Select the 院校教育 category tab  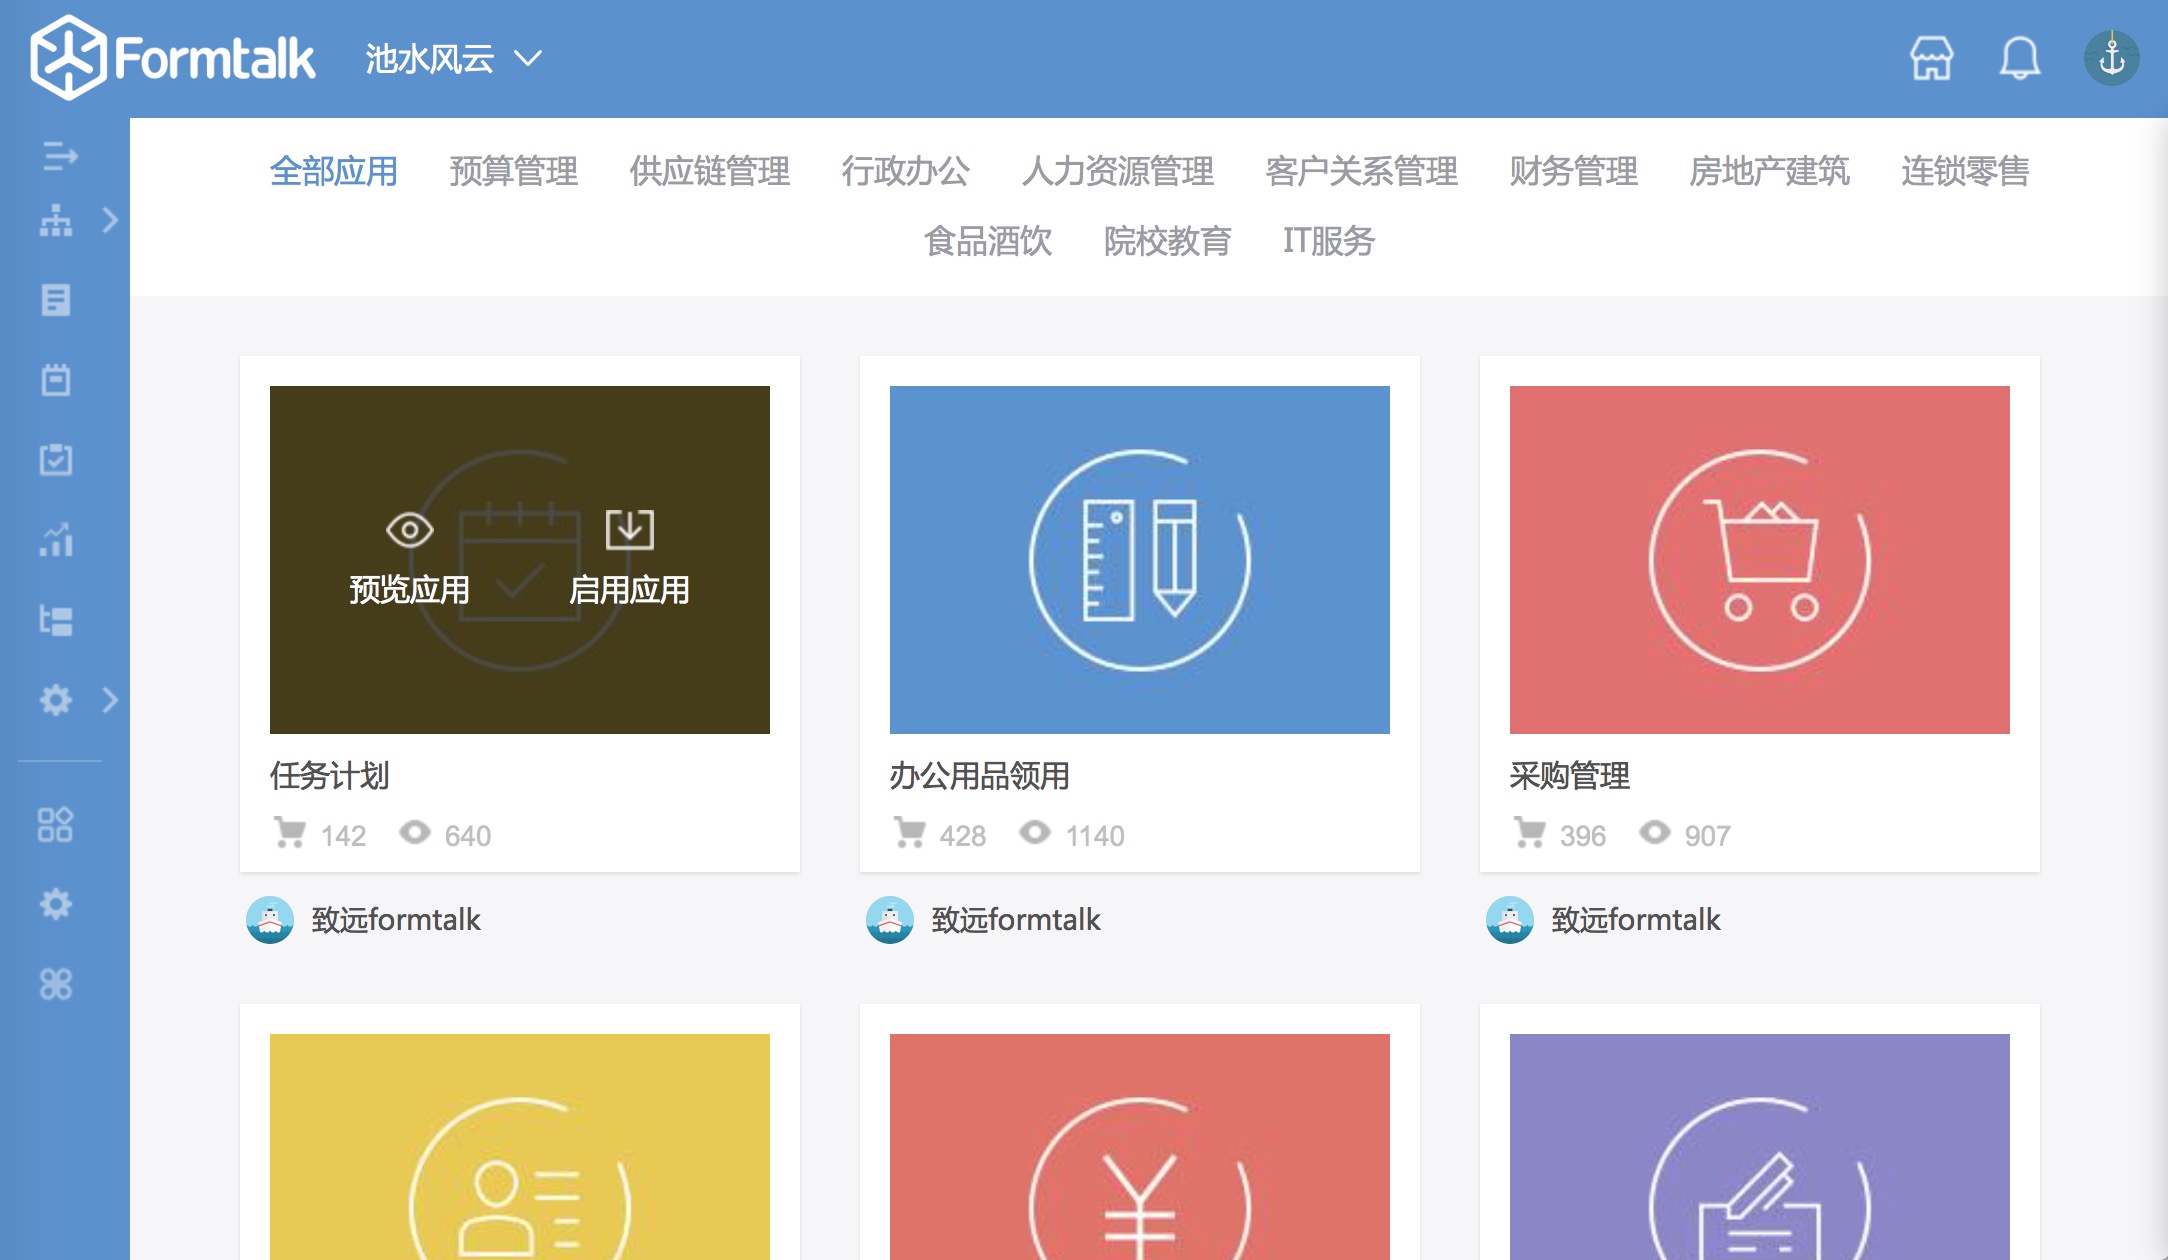coord(1168,241)
